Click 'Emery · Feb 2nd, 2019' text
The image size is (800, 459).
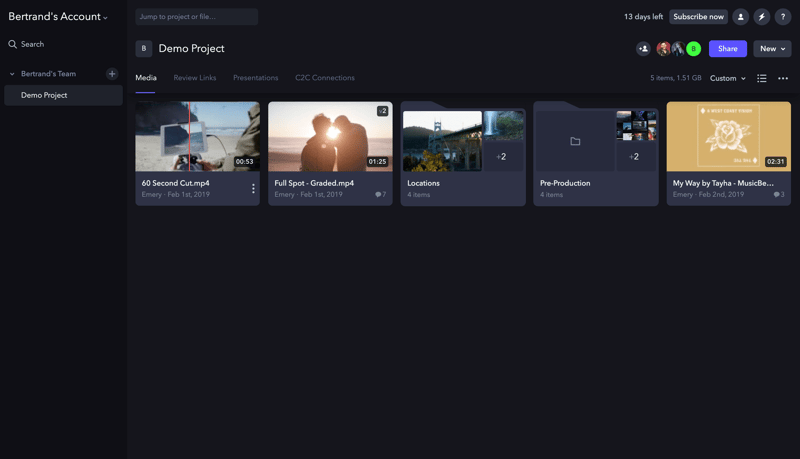708,194
